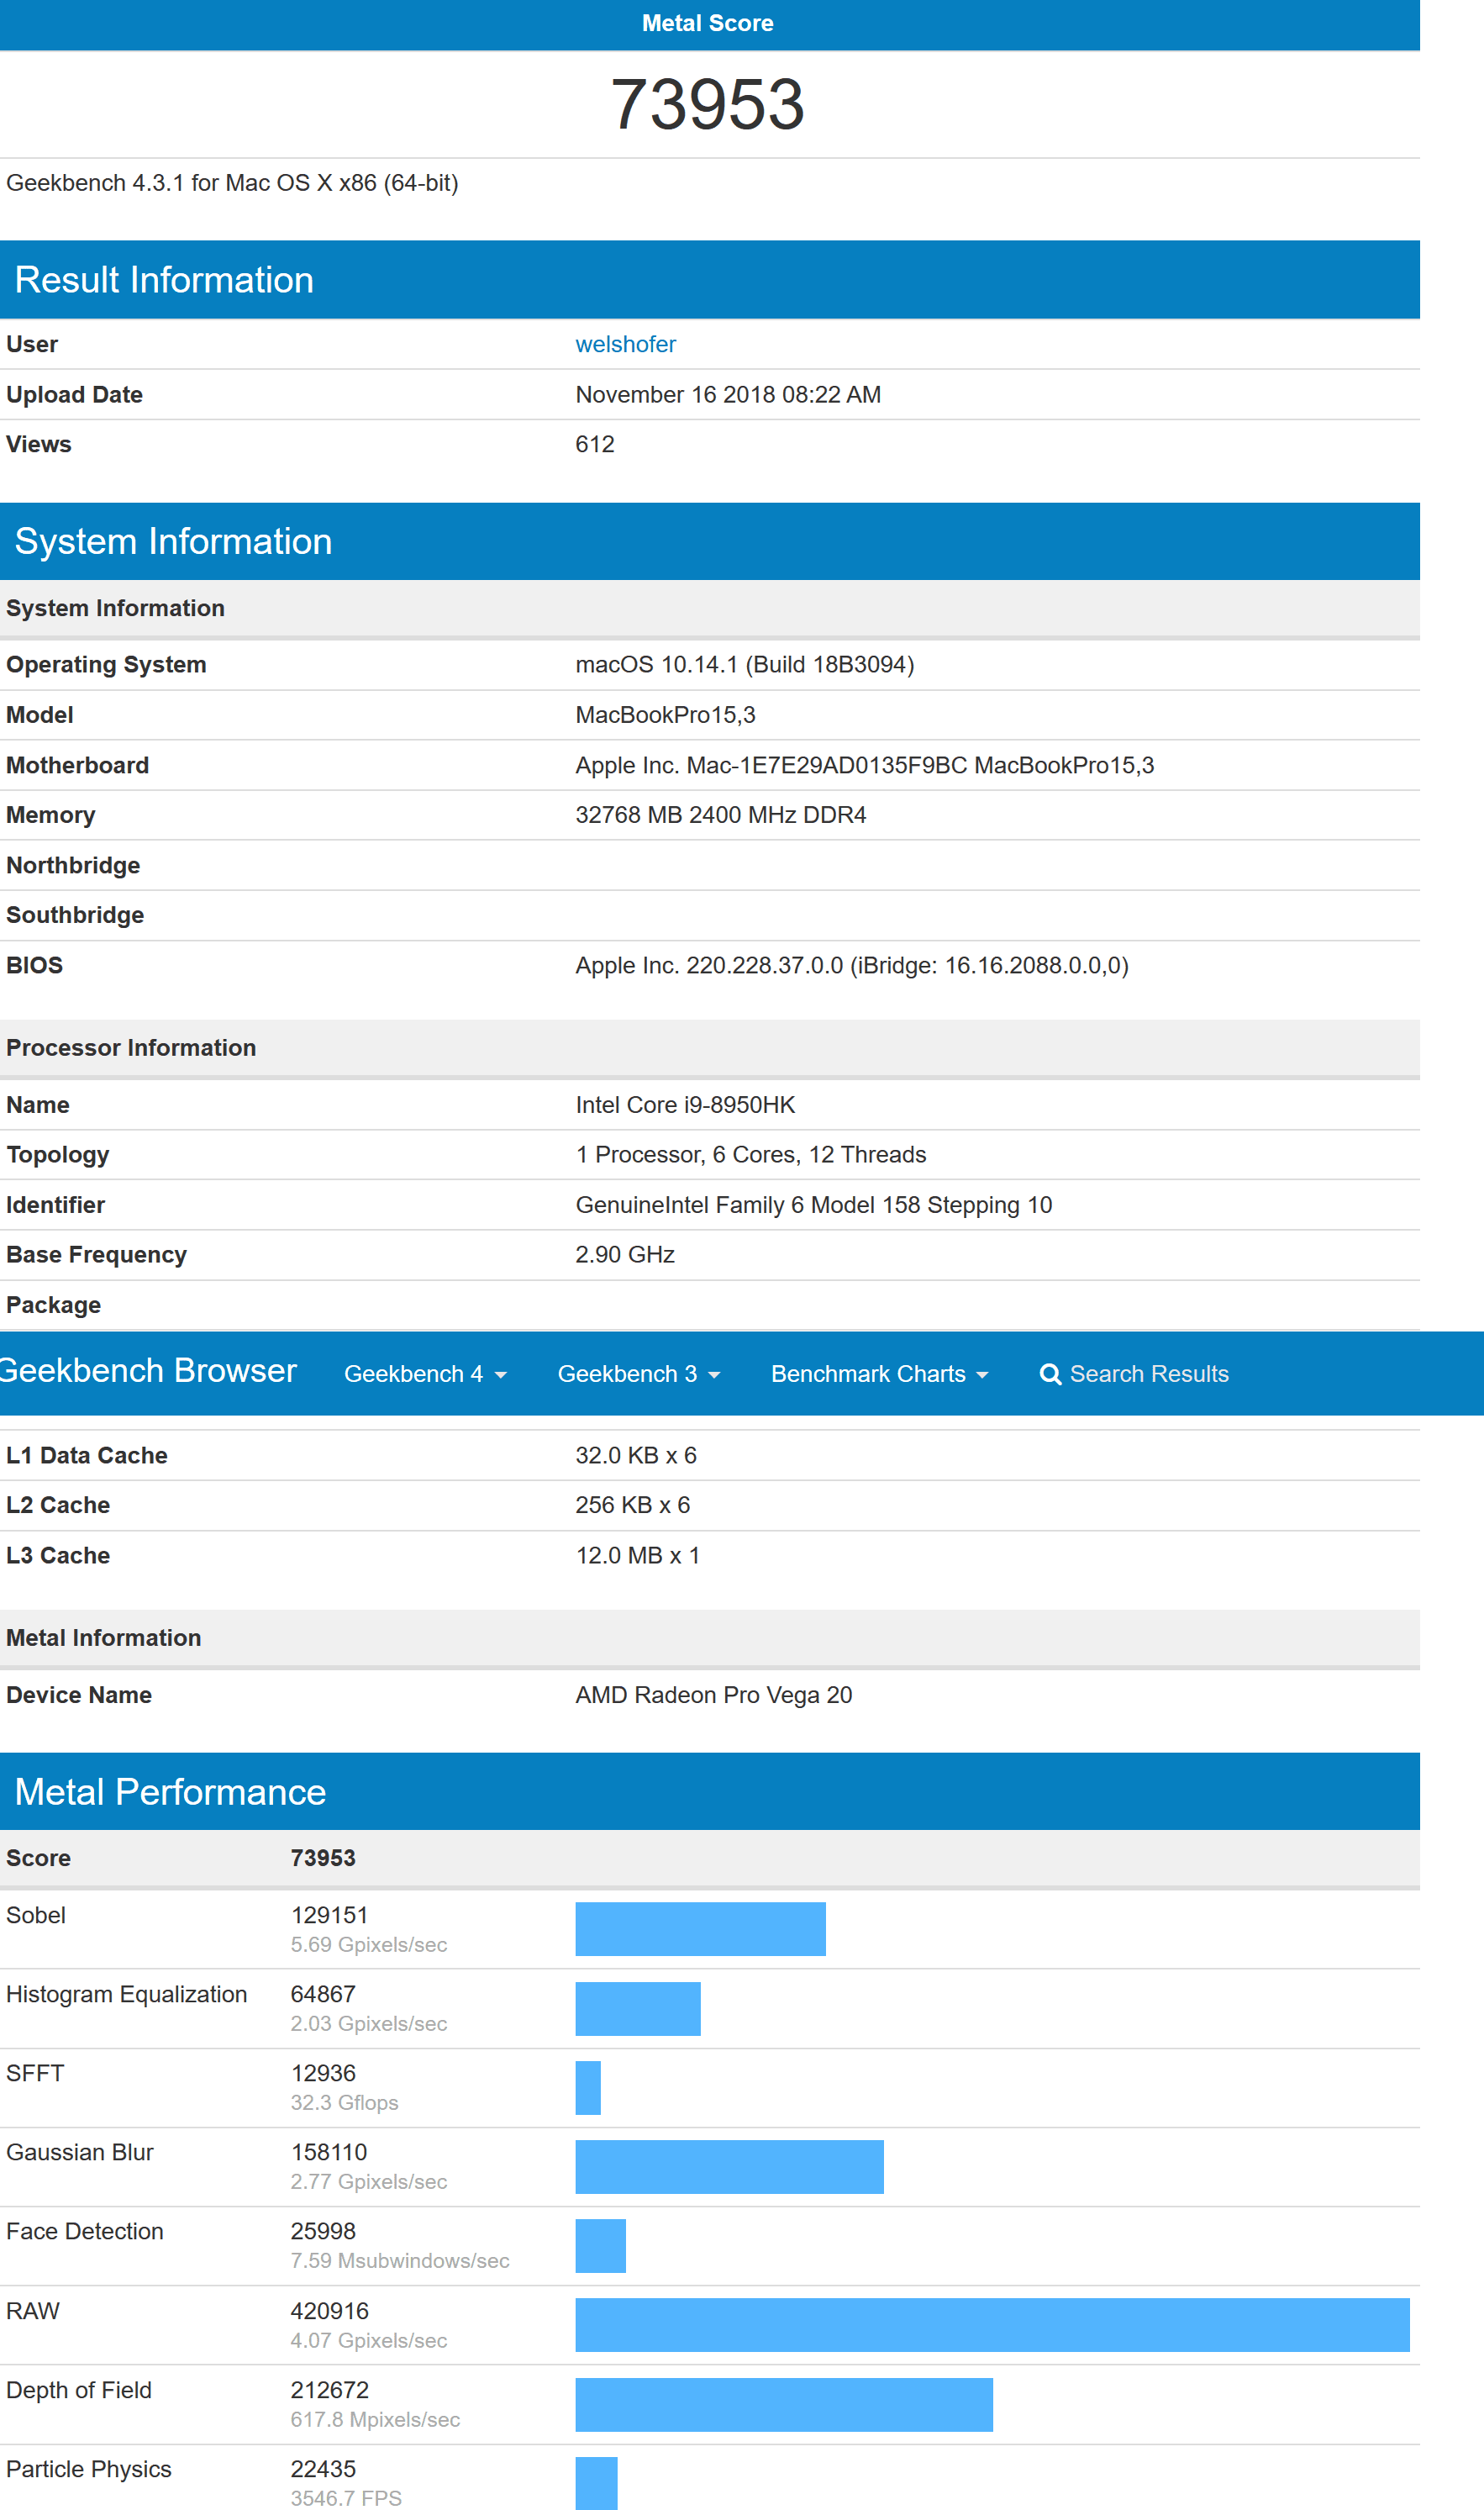Viewport: 1484px width, 2510px height.
Task: Click the L2 Cache value 256 KB x 6
Action: 633,1505
